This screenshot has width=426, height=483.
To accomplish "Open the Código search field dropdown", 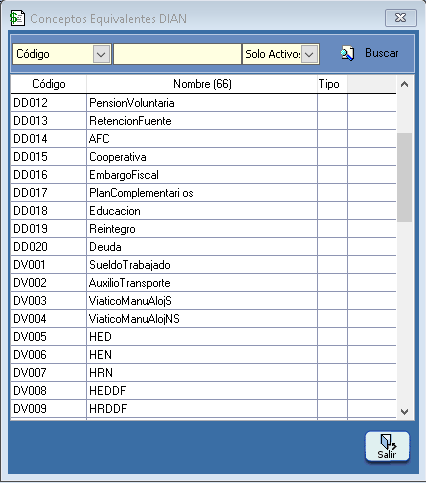I will 101,54.
